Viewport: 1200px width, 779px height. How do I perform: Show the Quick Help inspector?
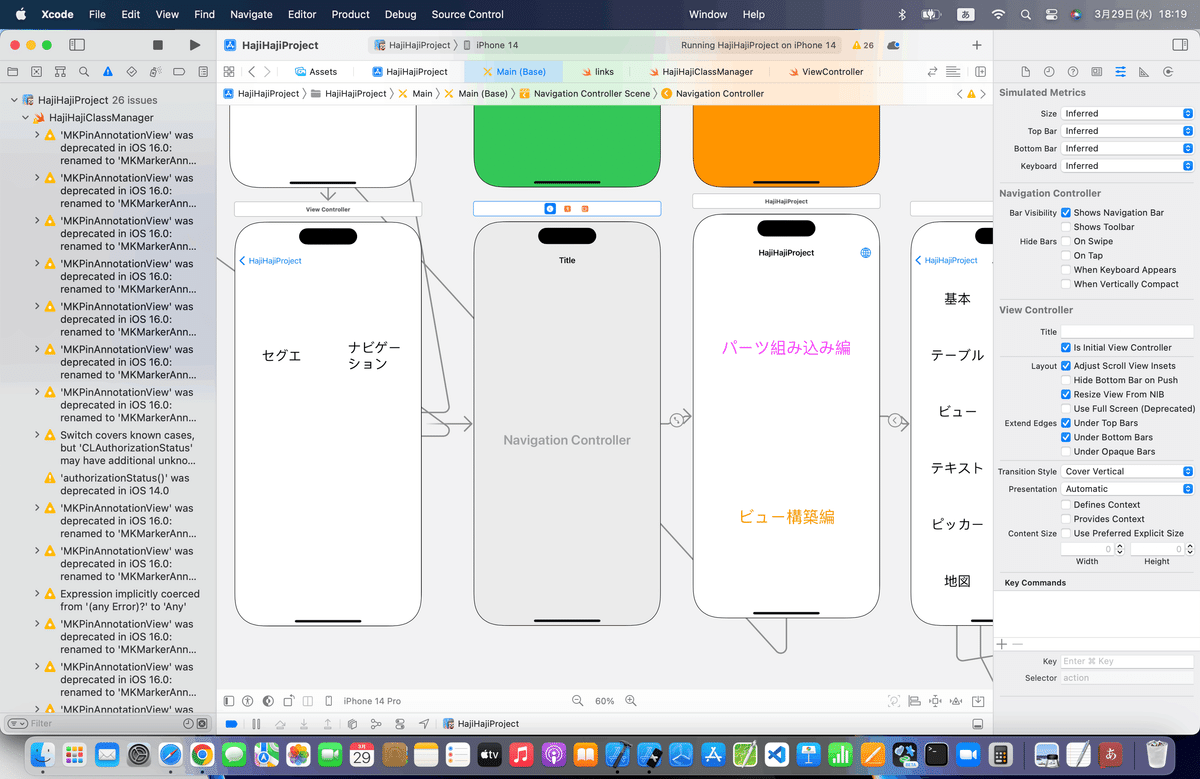[1073, 72]
